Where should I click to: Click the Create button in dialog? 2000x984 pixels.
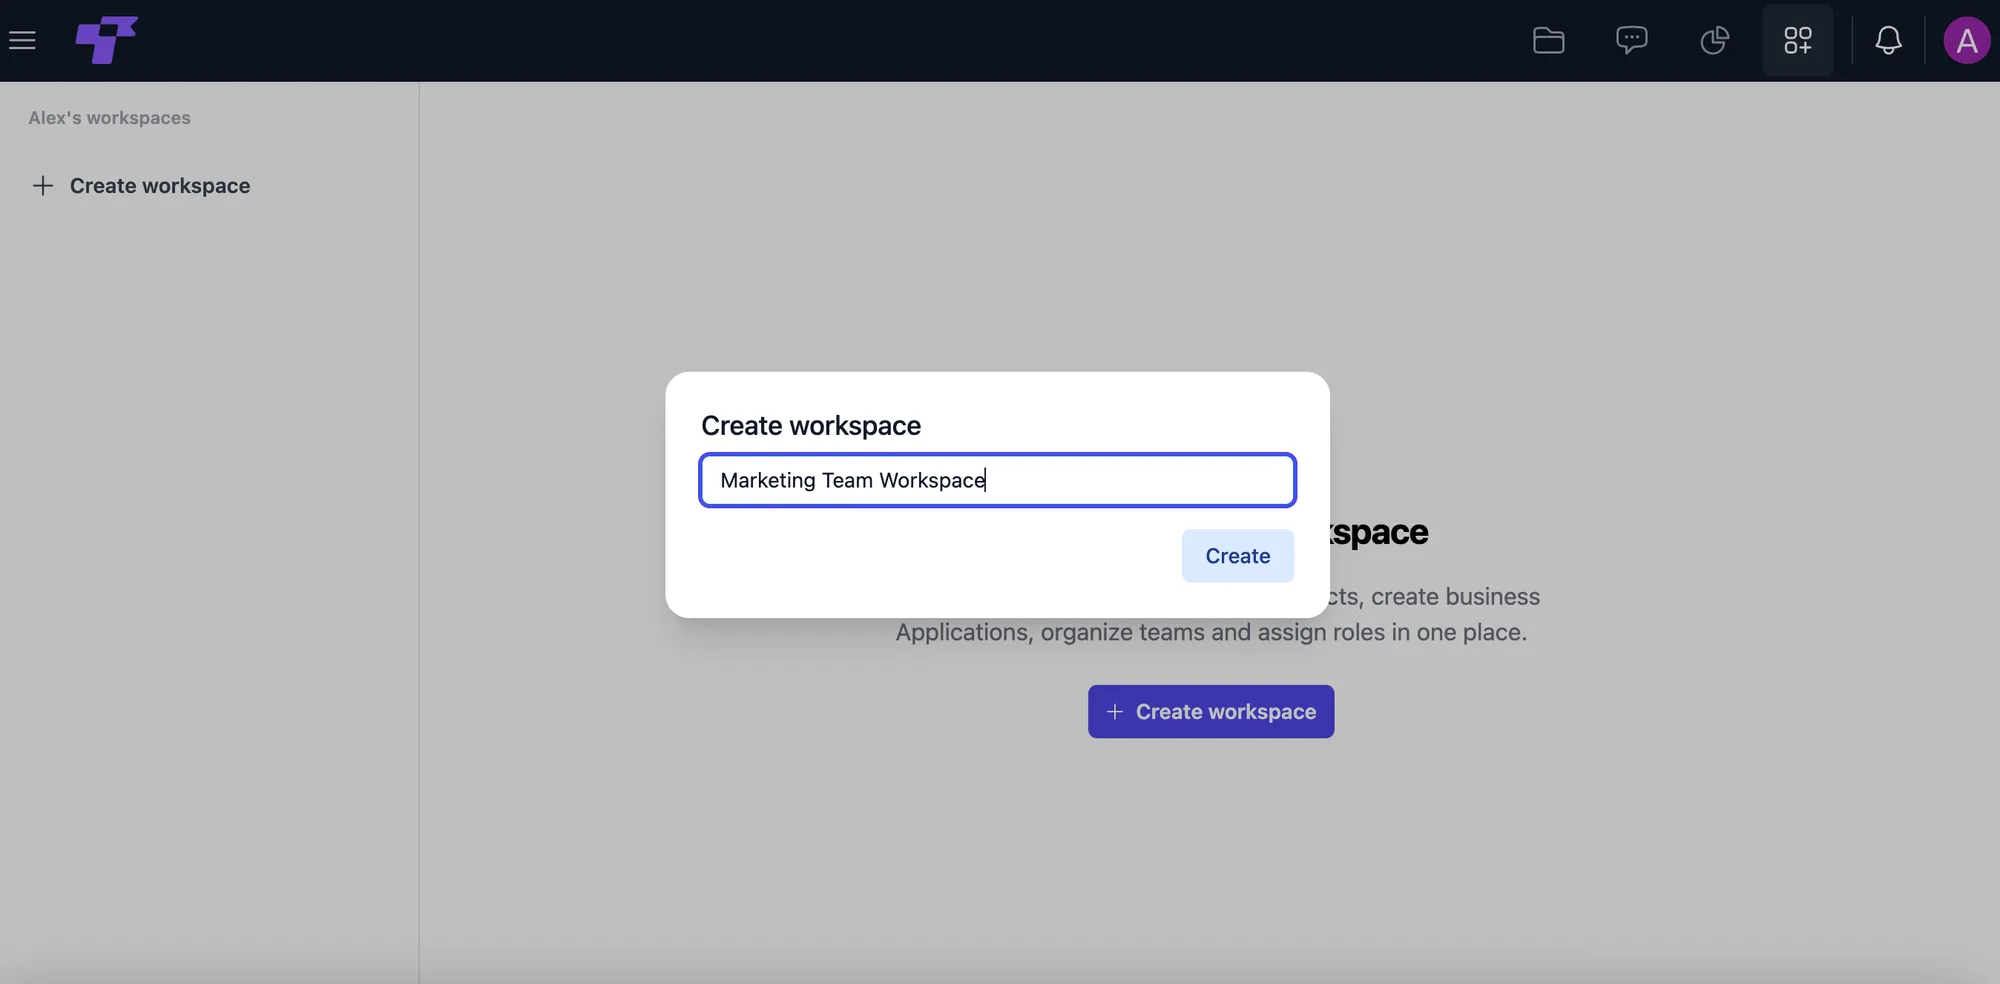pos(1237,556)
